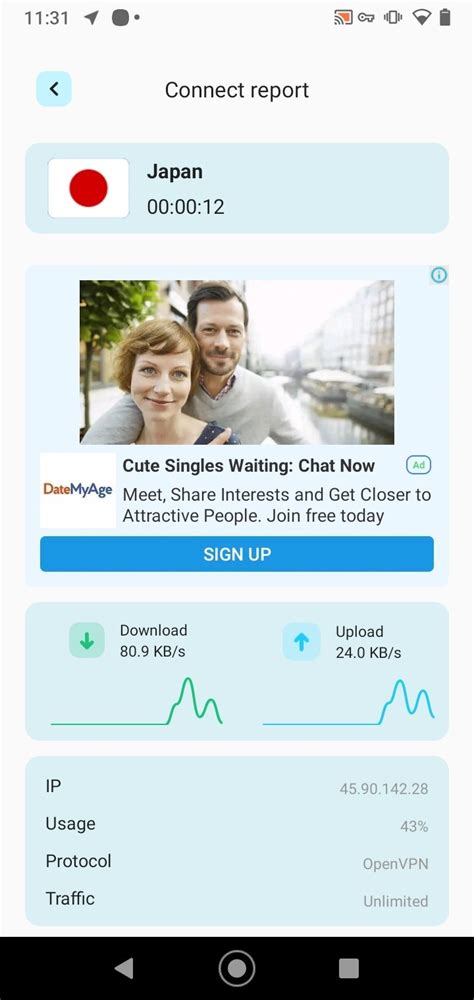Tap the upload speed graph

pos(348,703)
